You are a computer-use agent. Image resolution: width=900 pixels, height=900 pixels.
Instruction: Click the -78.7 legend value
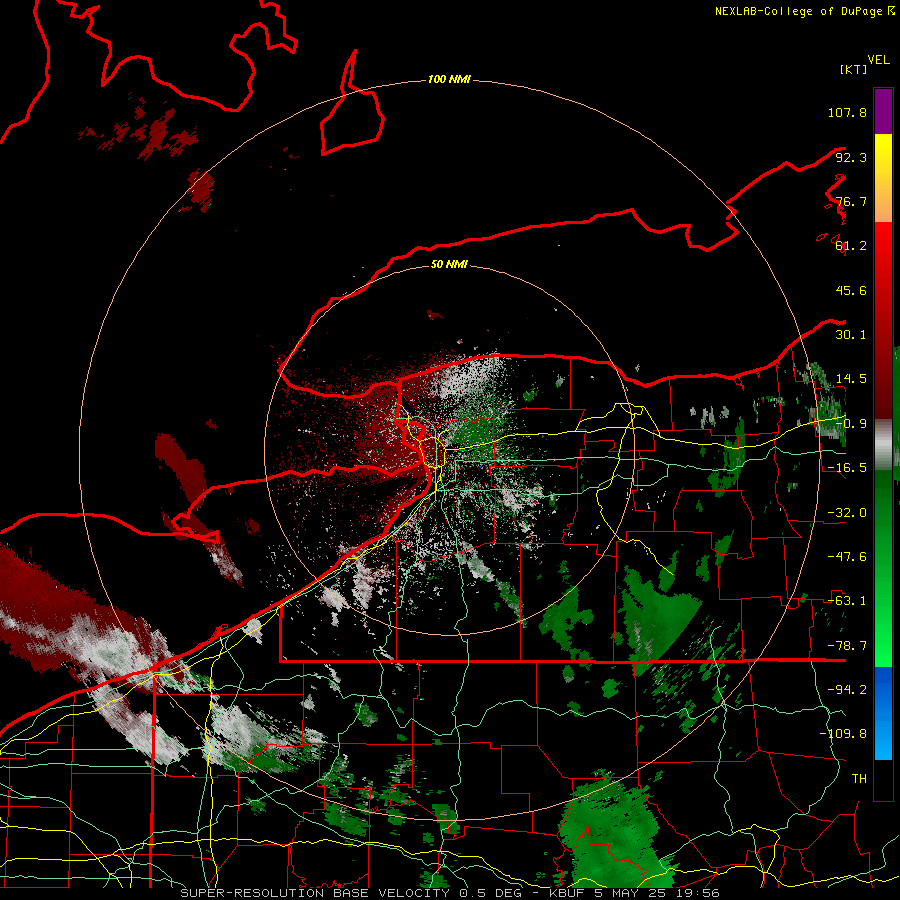click(847, 646)
